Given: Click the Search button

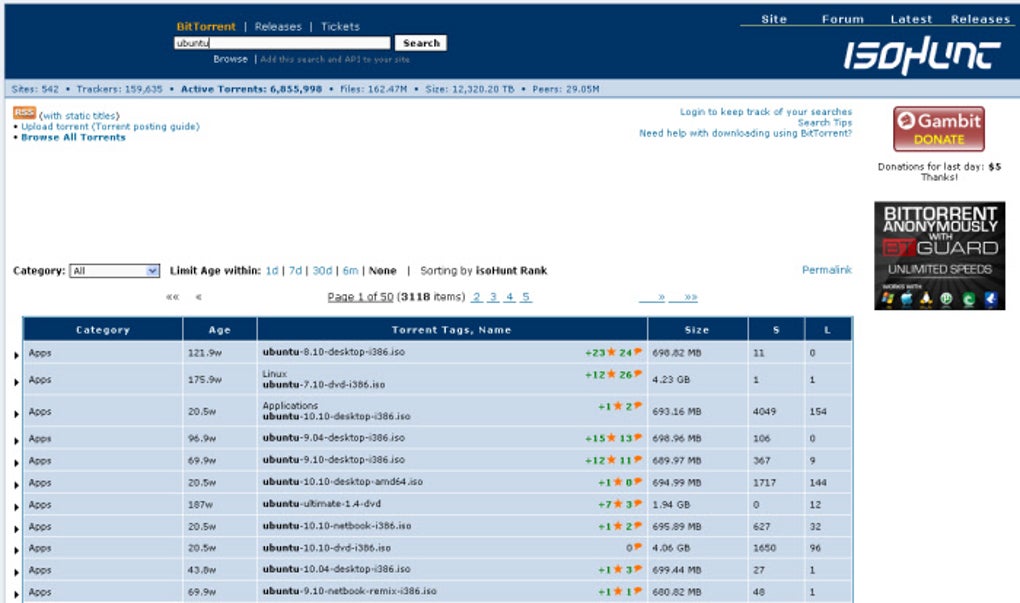Looking at the screenshot, I should [421, 43].
